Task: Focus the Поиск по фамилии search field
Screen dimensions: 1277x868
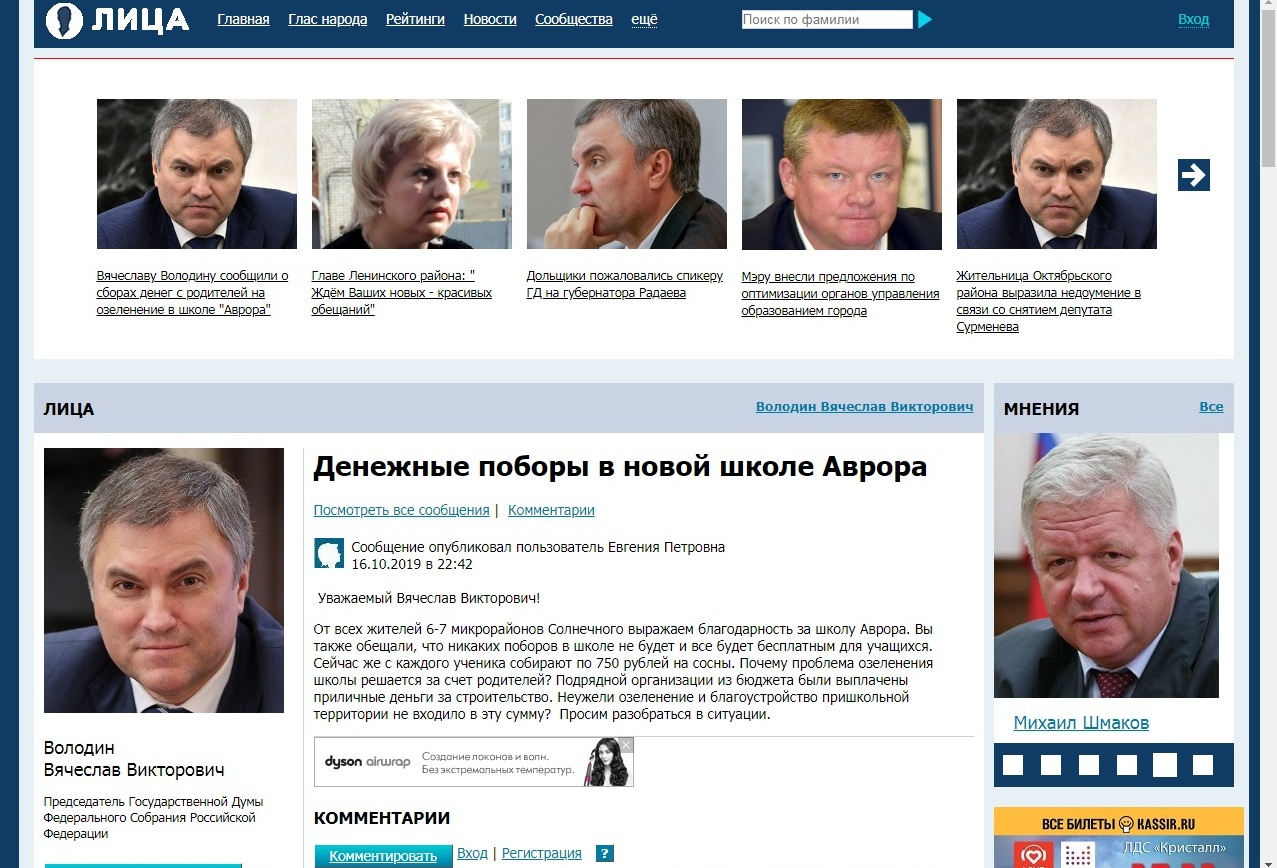Action: click(x=827, y=19)
